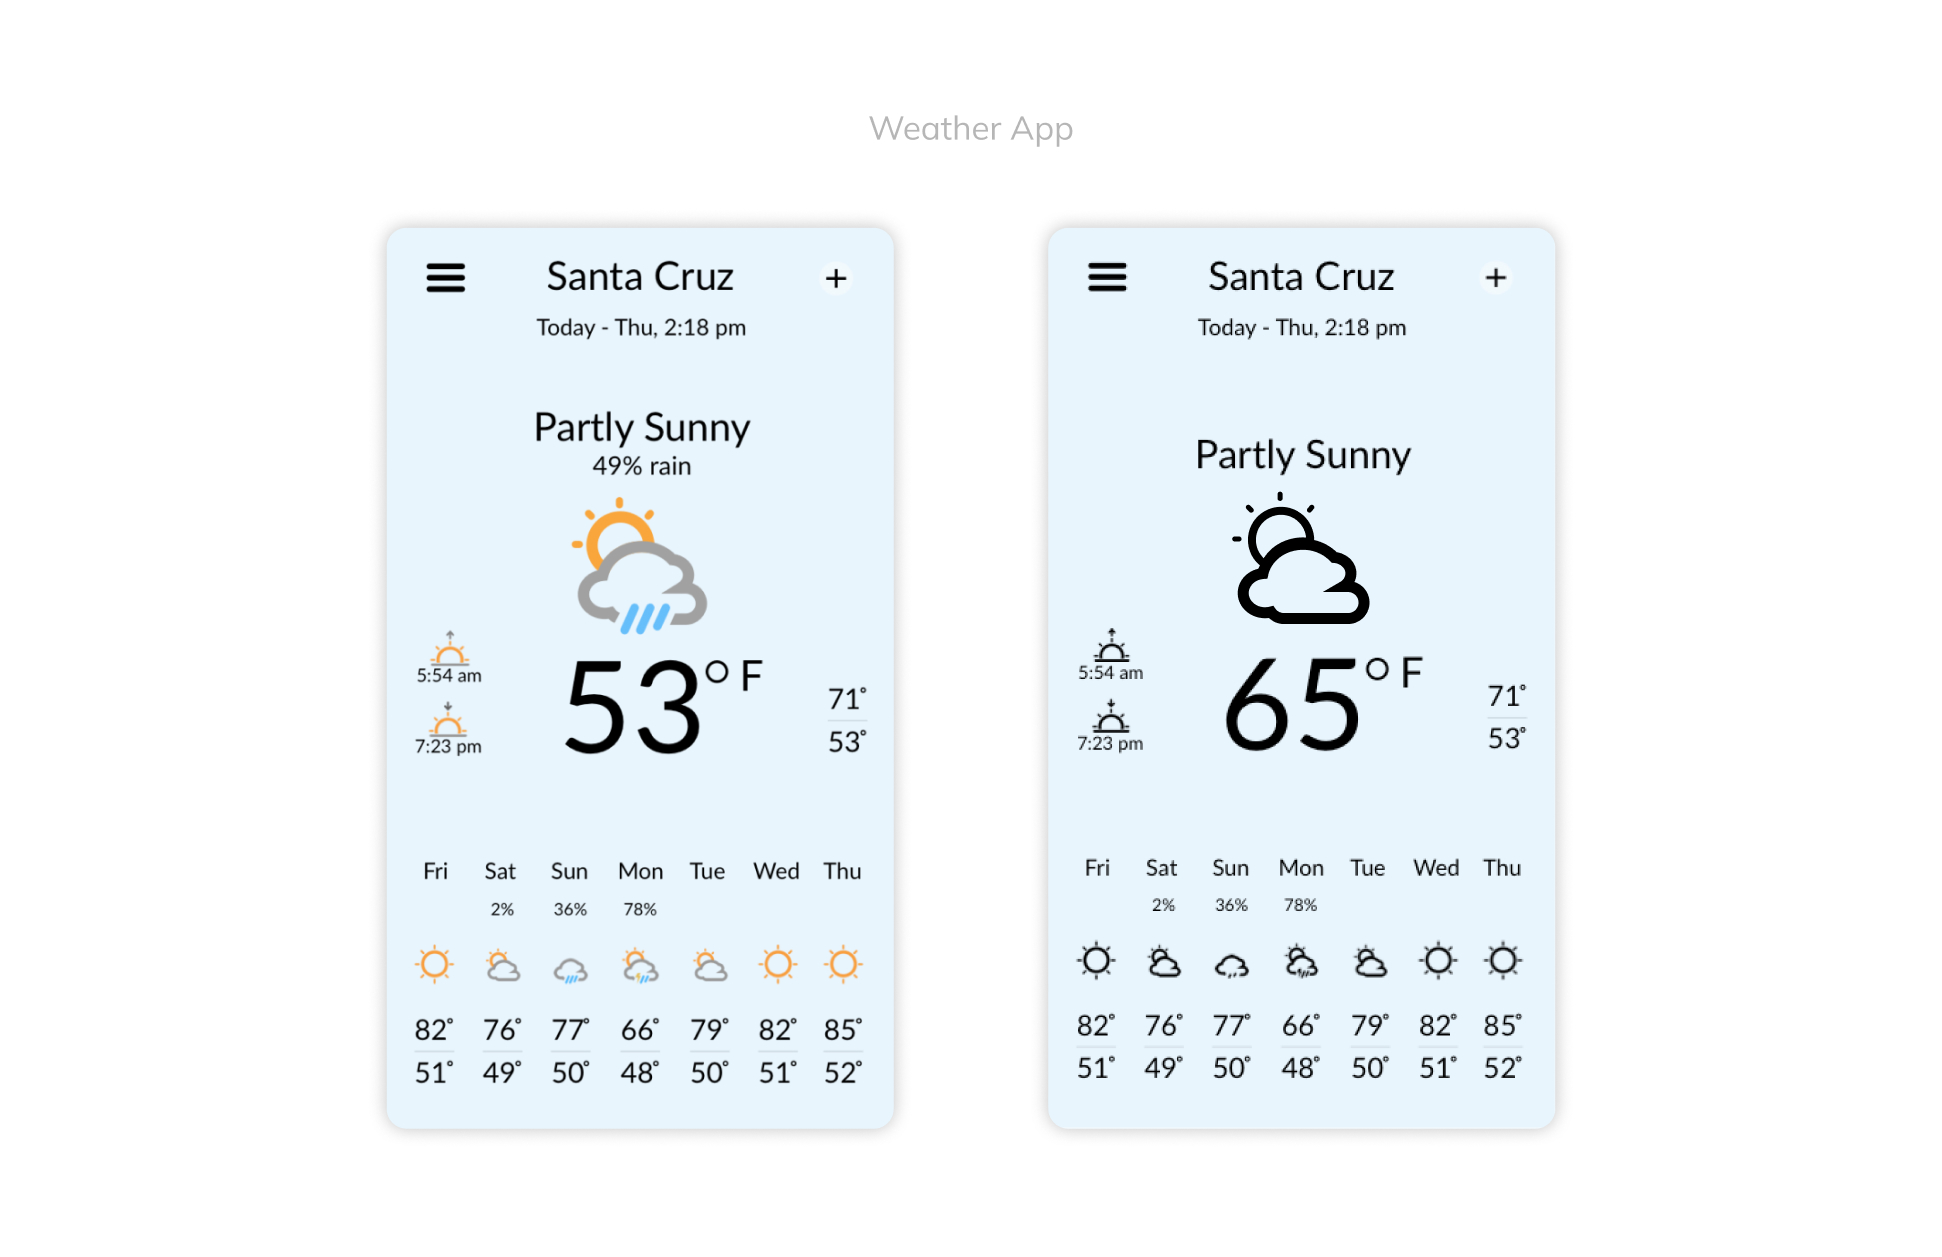Open hamburger menu in colored weather card
The width and height of the screenshot is (1942, 1257).
tap(445, 277)
